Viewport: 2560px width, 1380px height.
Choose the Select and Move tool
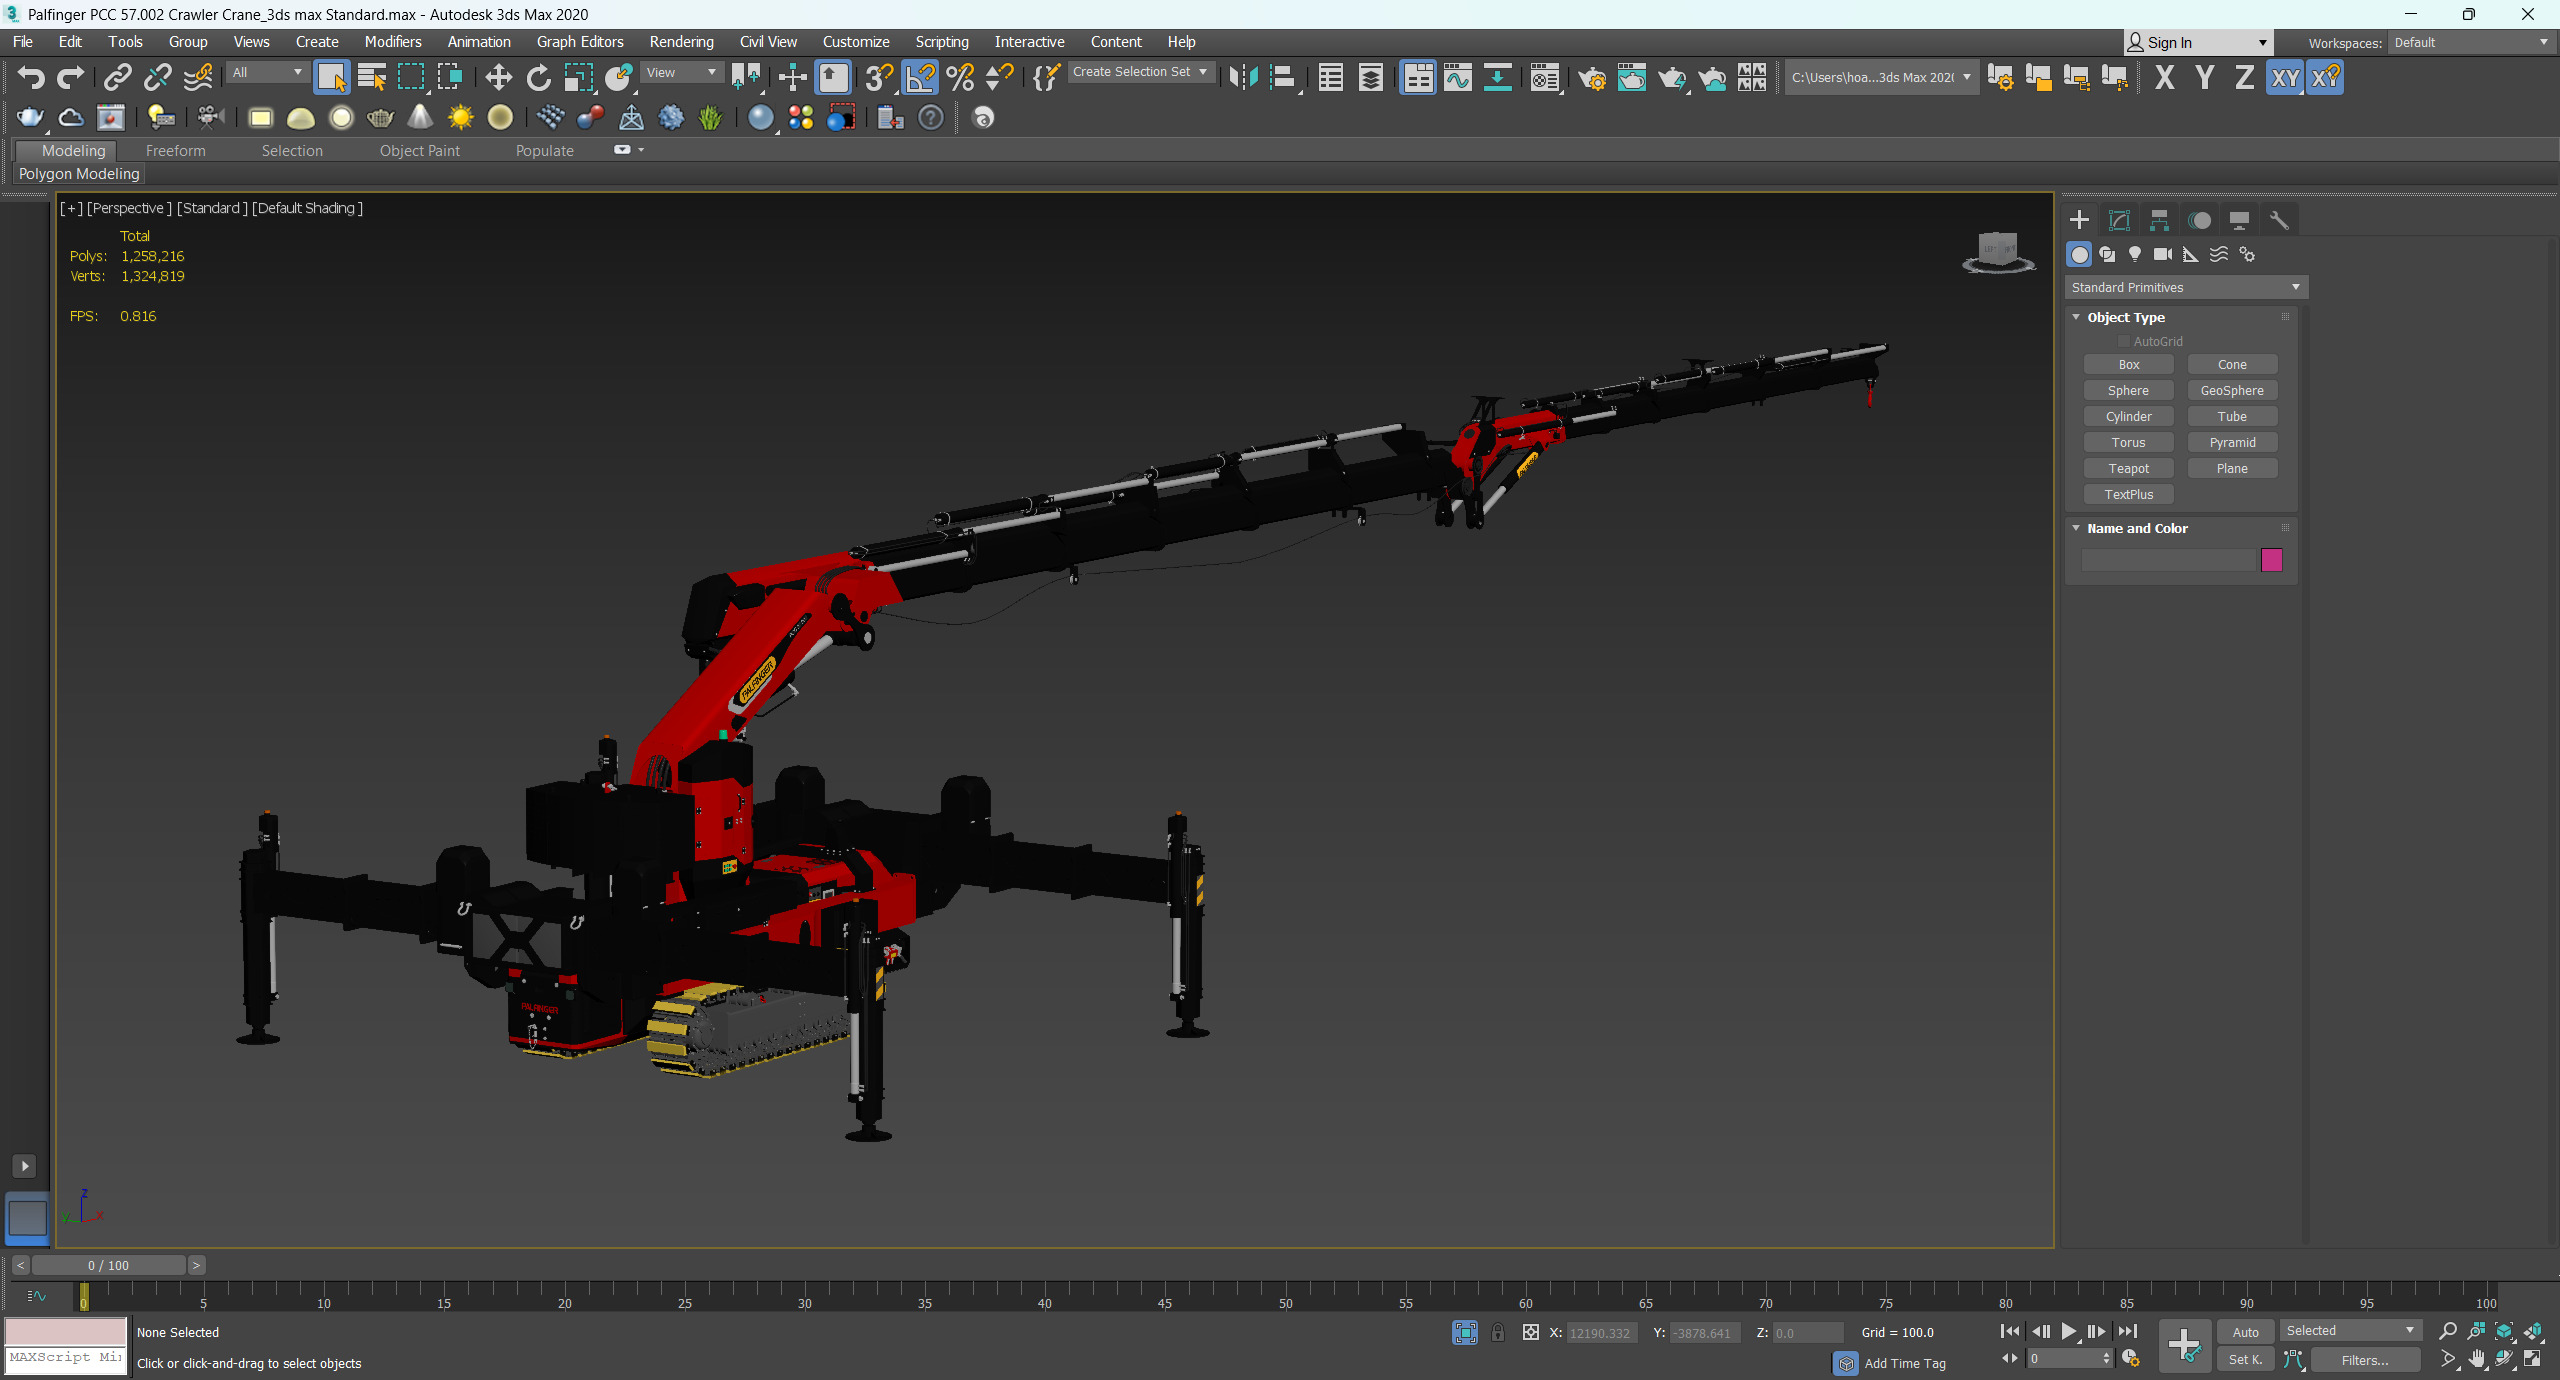498,77
